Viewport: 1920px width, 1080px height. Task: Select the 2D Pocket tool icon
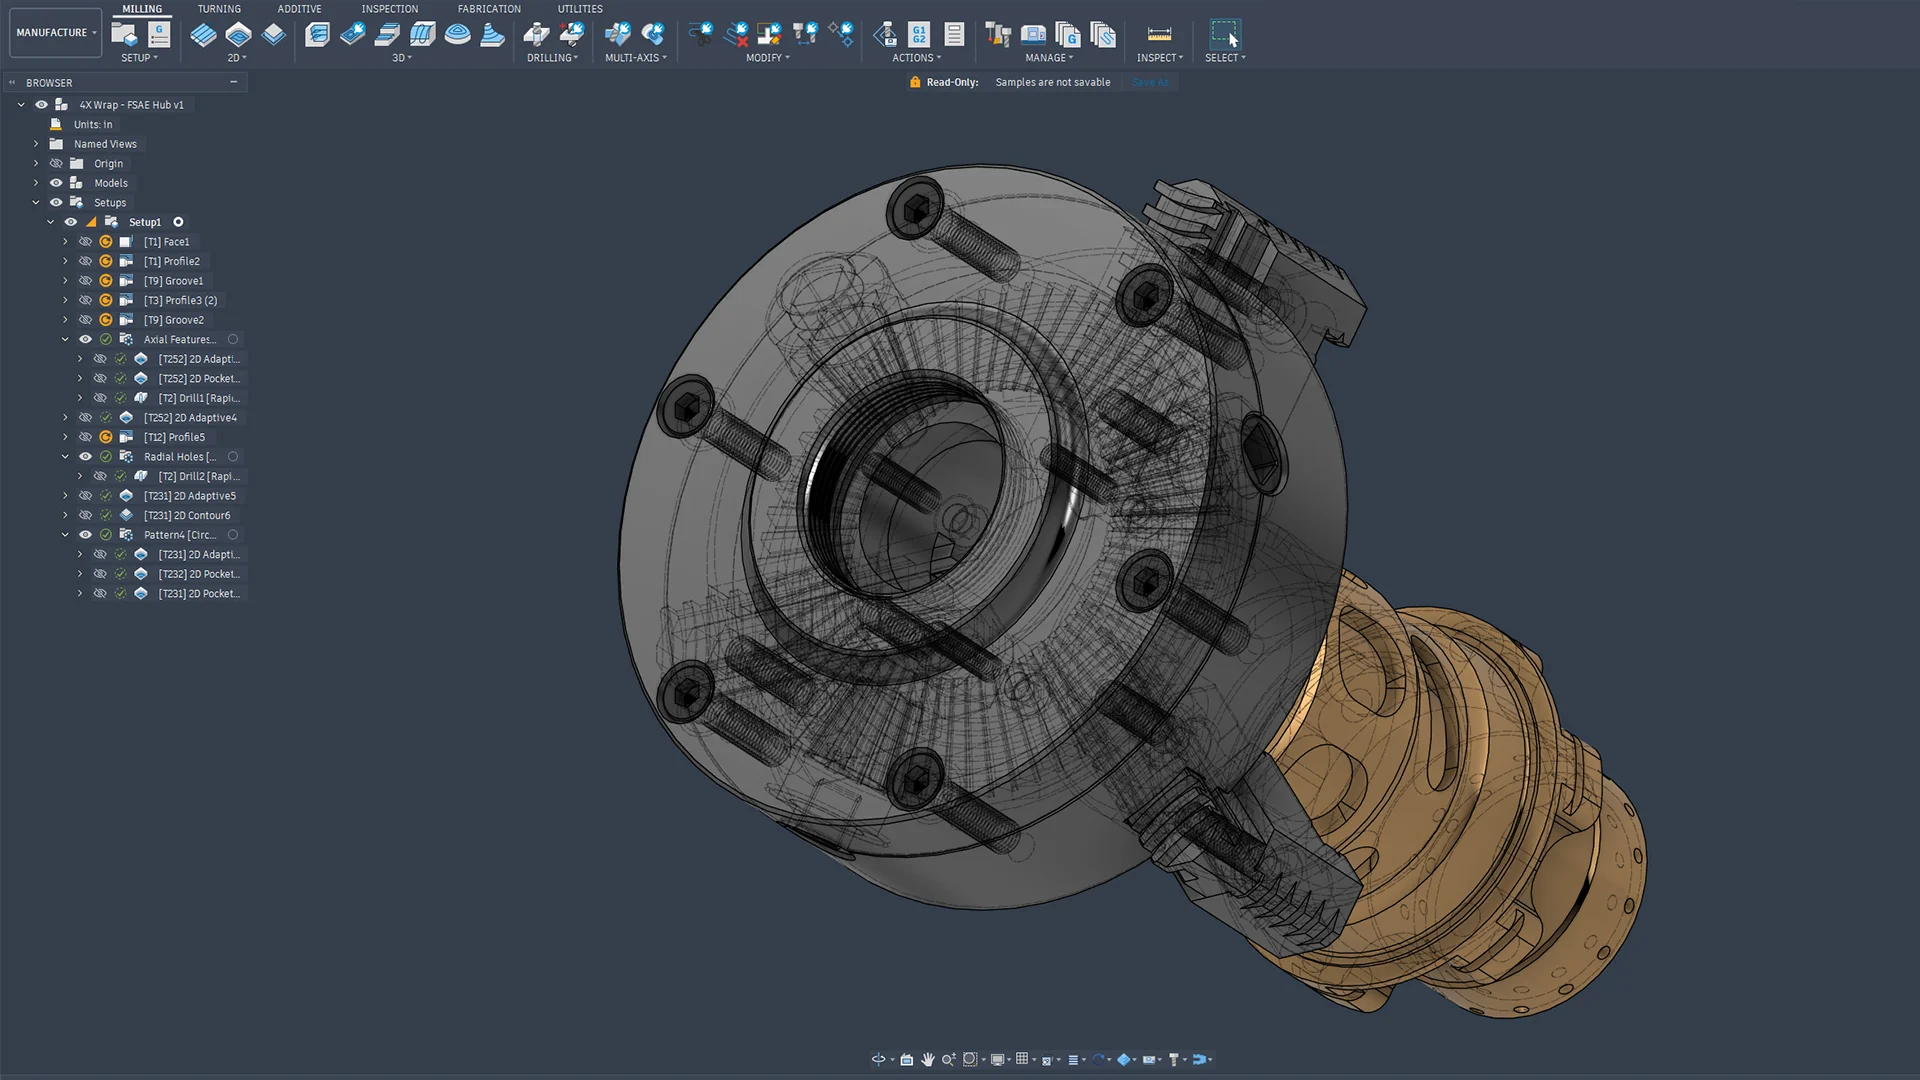pyautogui.click(x=238, y=34)
